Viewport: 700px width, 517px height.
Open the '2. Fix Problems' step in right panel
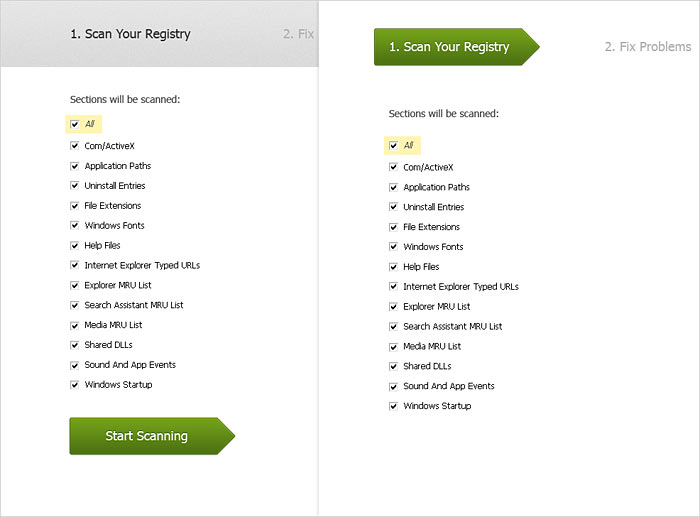click(x=647, y=47)
